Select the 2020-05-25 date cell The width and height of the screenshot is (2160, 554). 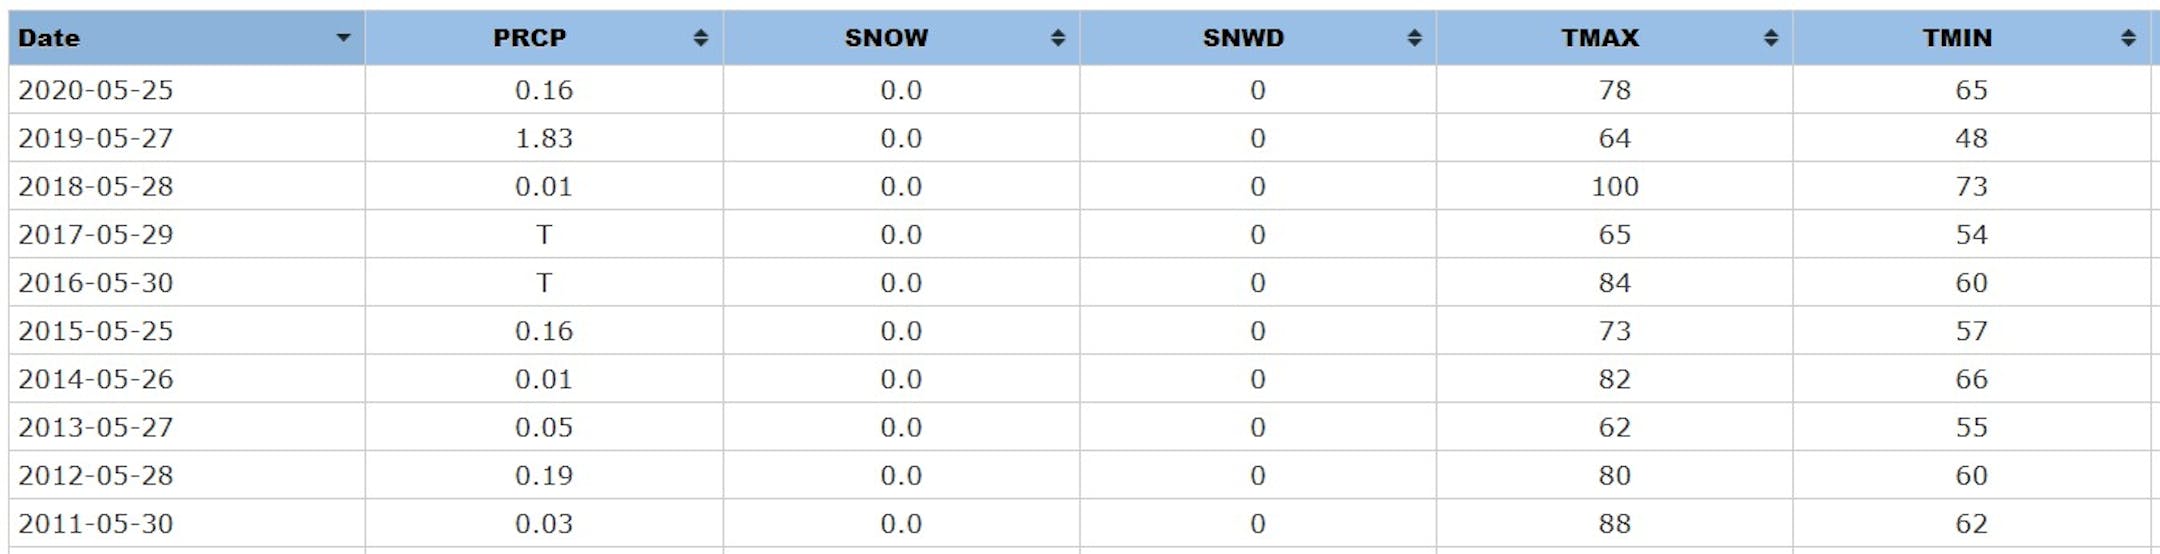pyautogui.click(x=96, y=90)
